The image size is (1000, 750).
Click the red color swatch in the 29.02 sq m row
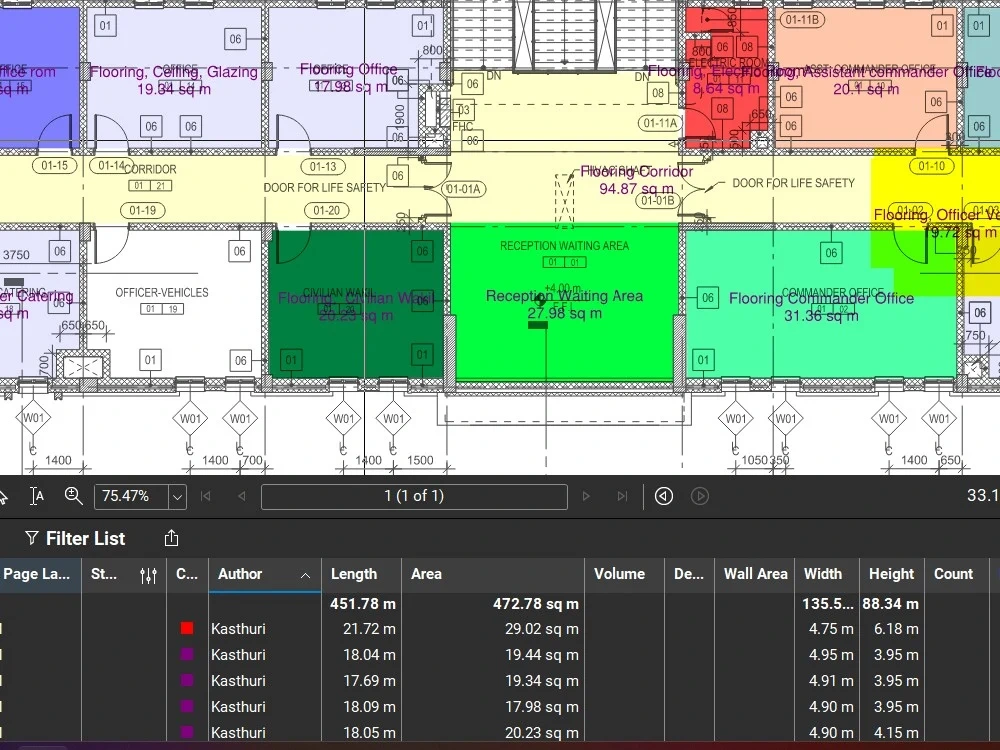(x=187, y=628)
